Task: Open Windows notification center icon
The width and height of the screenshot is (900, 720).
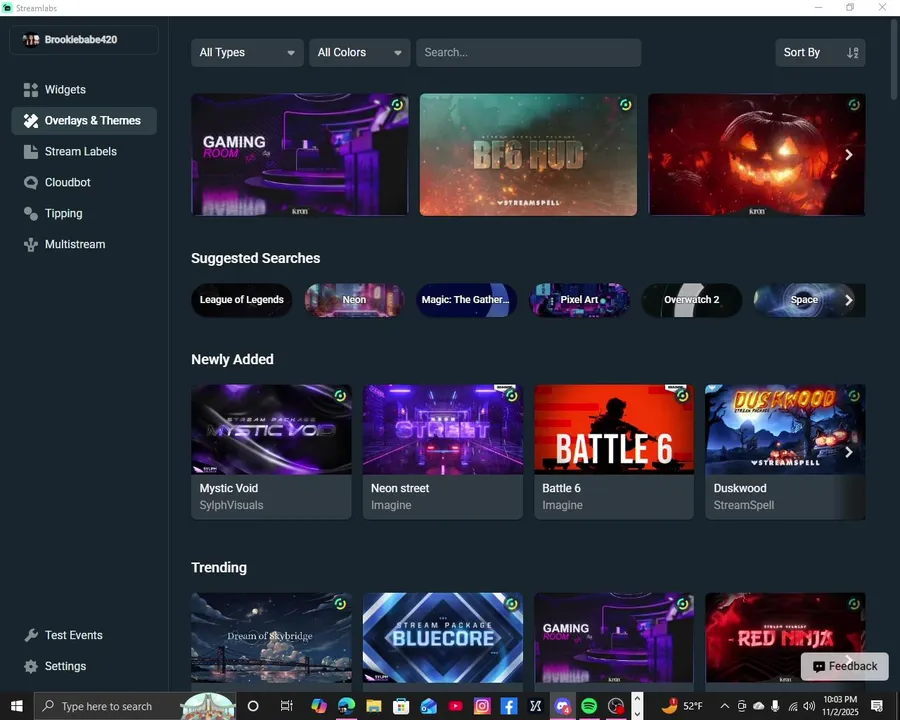Action: tap(876, 706)
